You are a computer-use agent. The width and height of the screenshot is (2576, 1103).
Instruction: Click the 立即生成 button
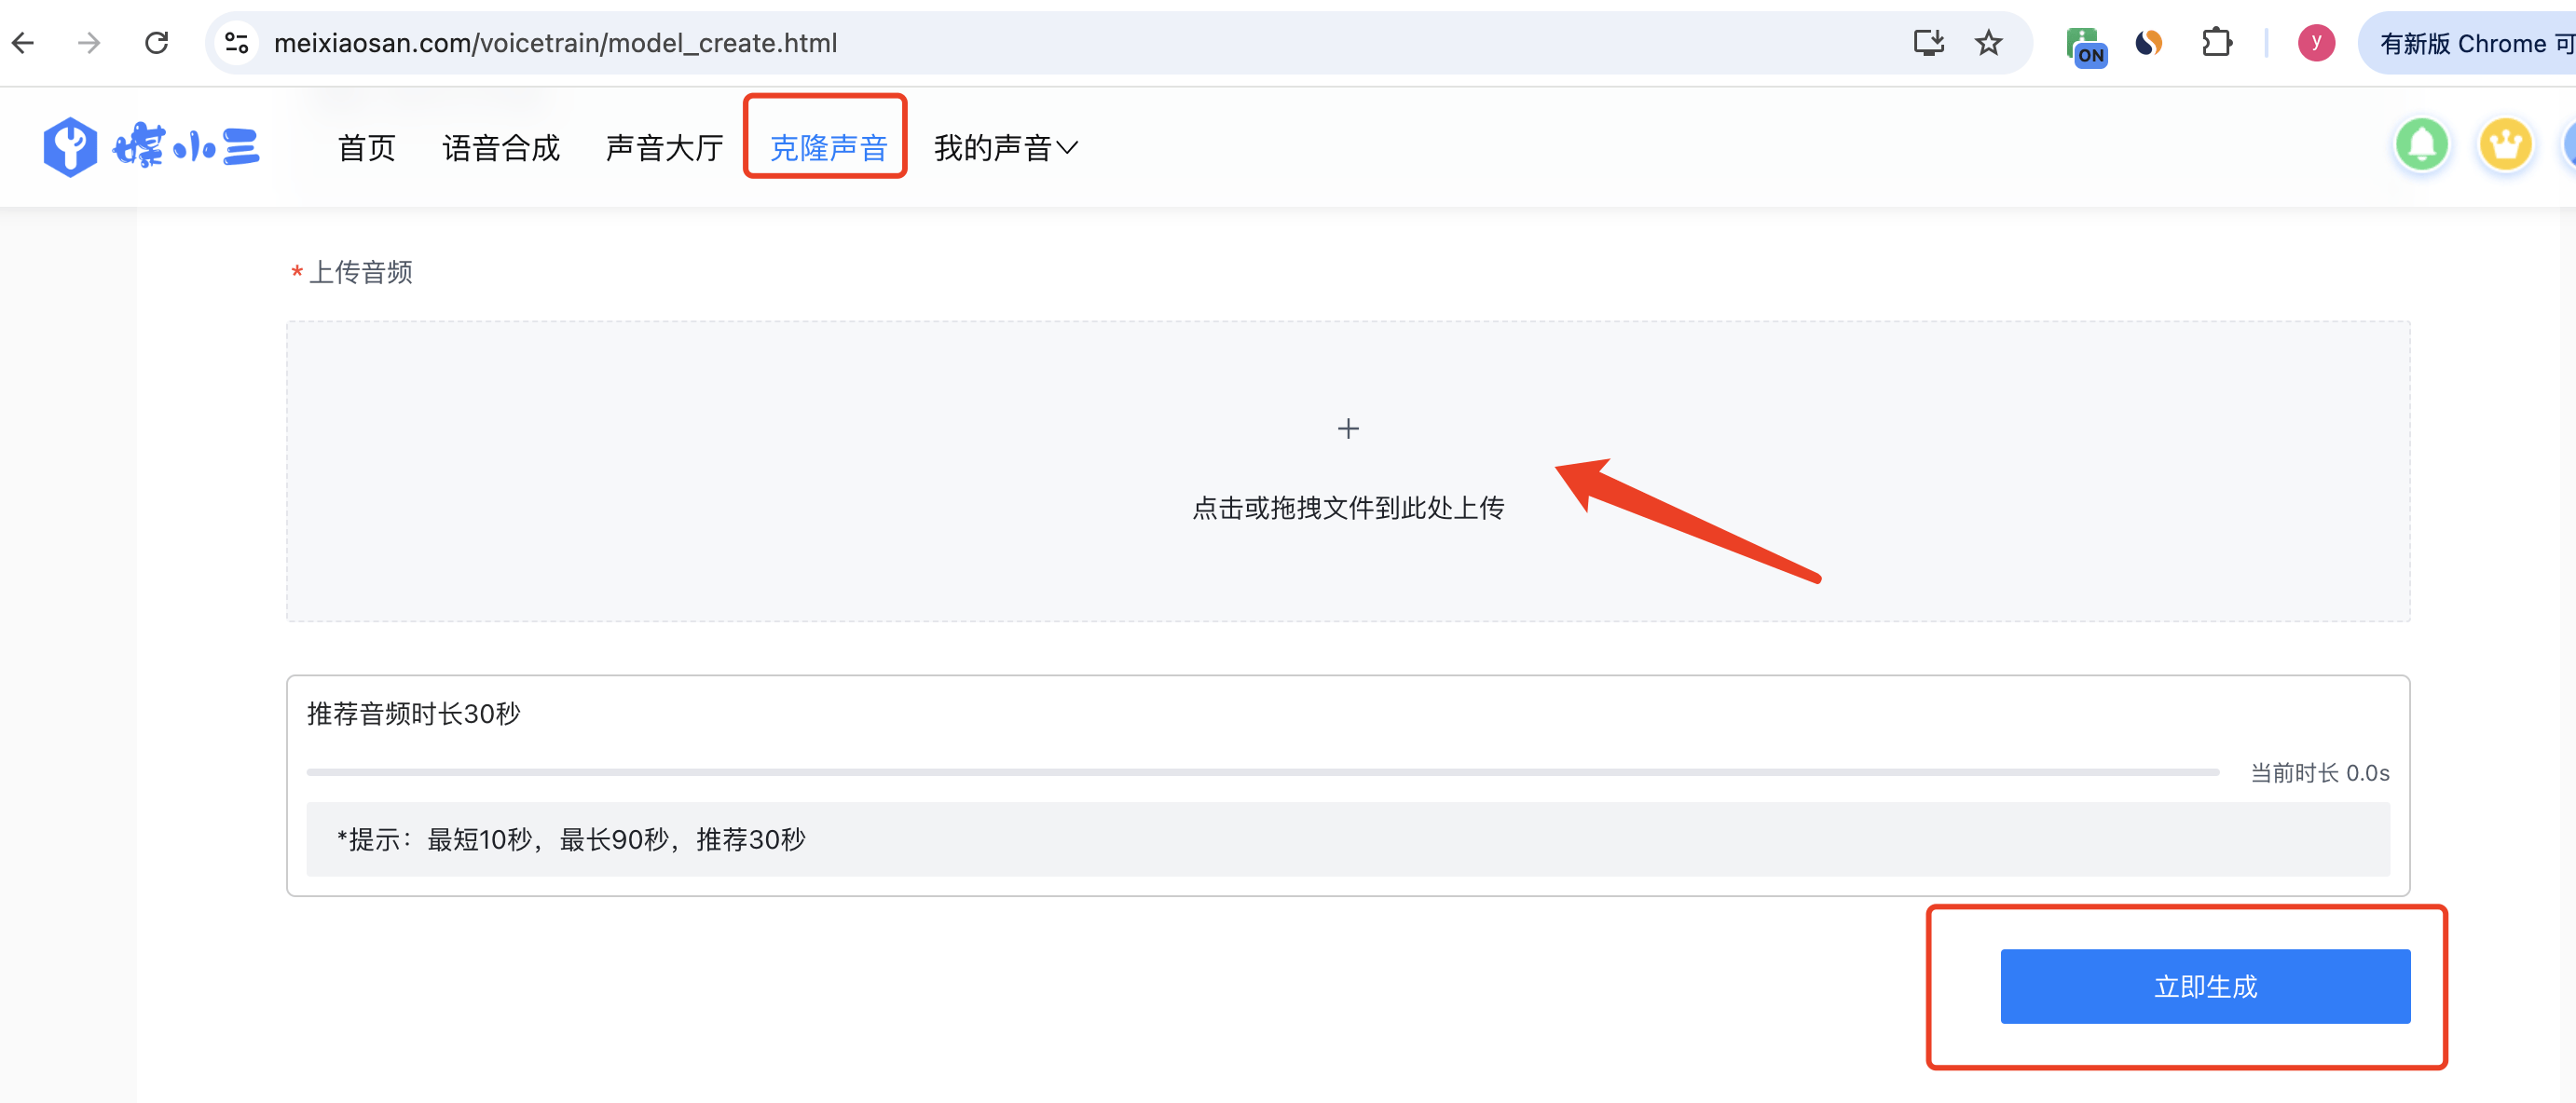tap(2204, 986)
